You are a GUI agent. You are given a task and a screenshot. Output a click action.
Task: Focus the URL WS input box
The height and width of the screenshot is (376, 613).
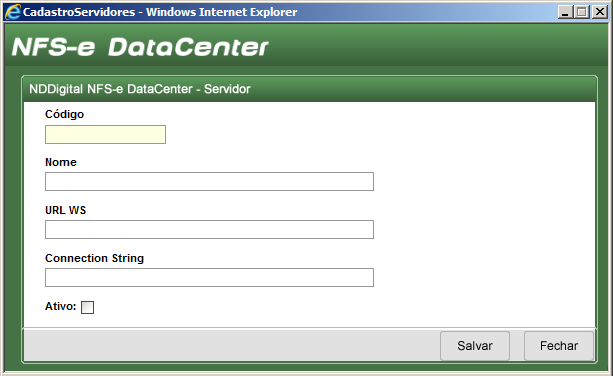pyautogui.click(x=209, y=229)
